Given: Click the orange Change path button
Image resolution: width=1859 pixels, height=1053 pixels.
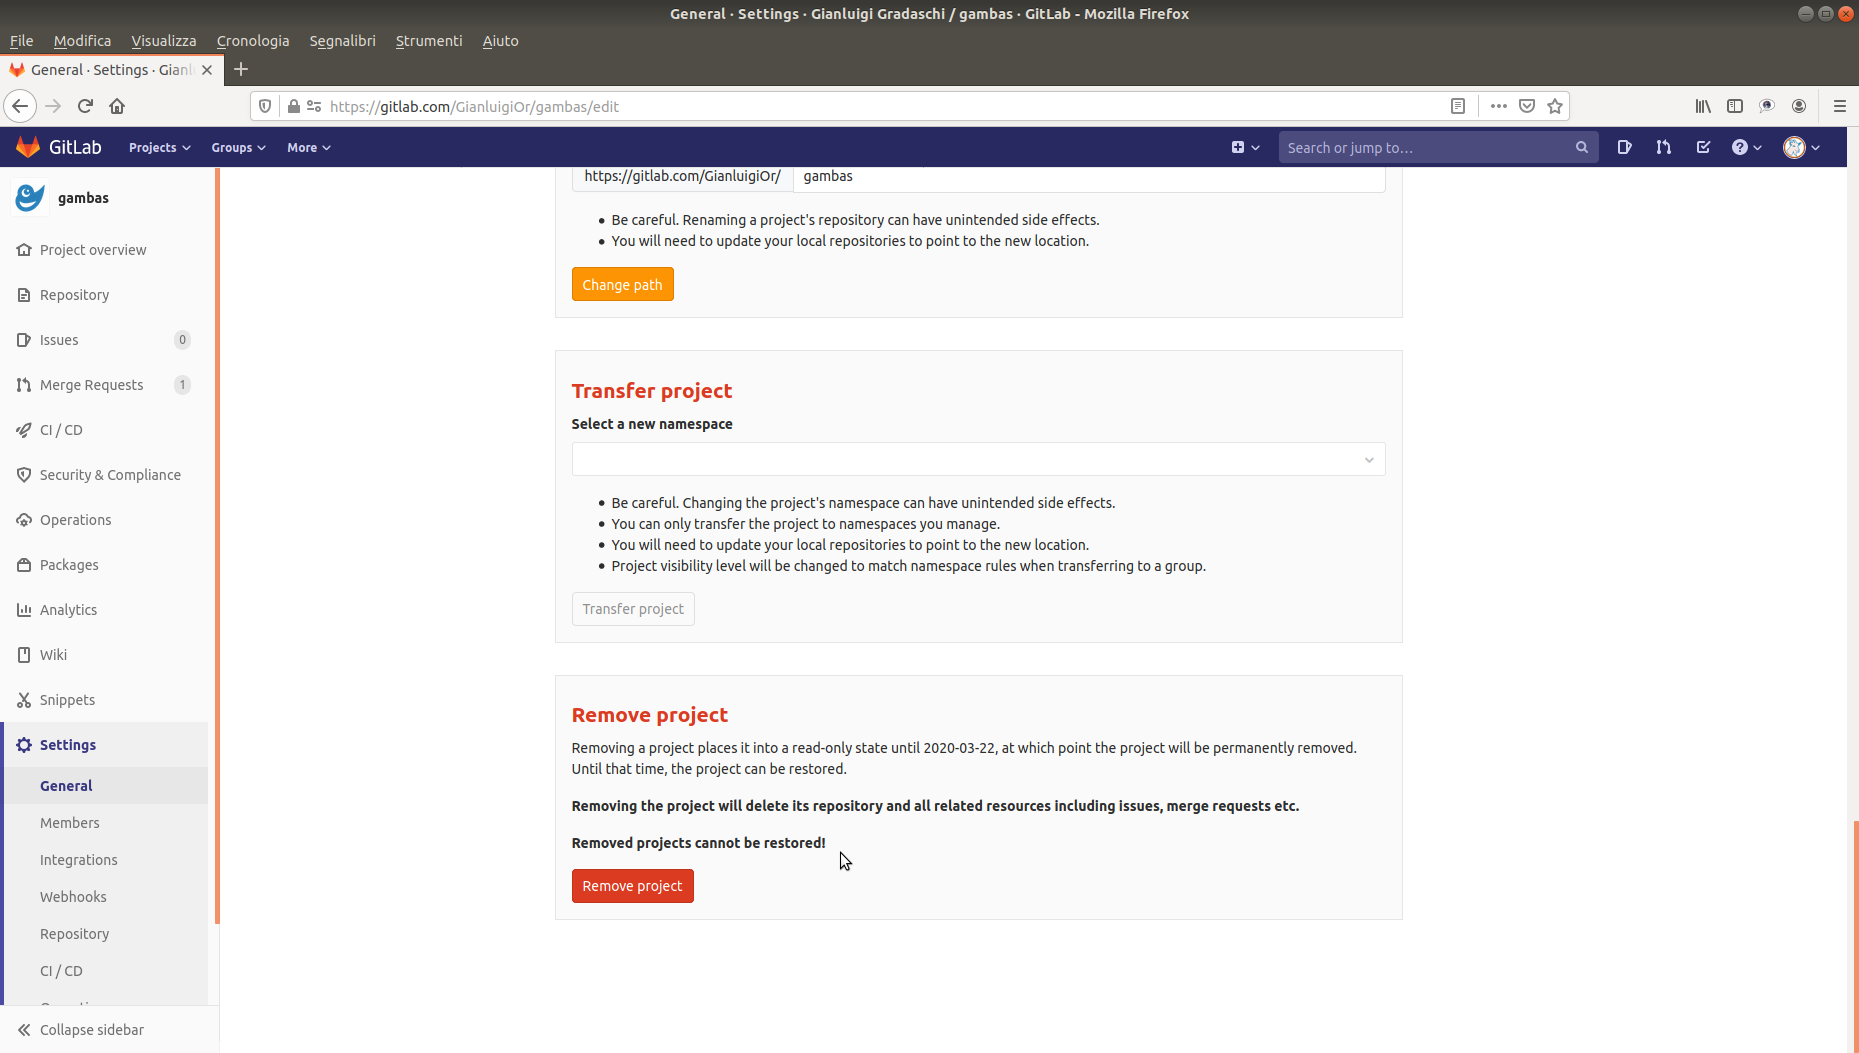Looking at the screenshot, I should [x=622, y=285].
